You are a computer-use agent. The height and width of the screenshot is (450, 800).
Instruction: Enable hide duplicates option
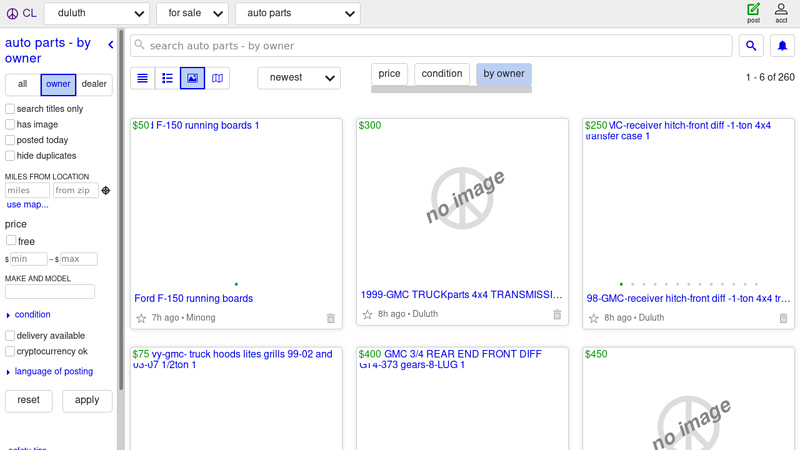(10, 155)
